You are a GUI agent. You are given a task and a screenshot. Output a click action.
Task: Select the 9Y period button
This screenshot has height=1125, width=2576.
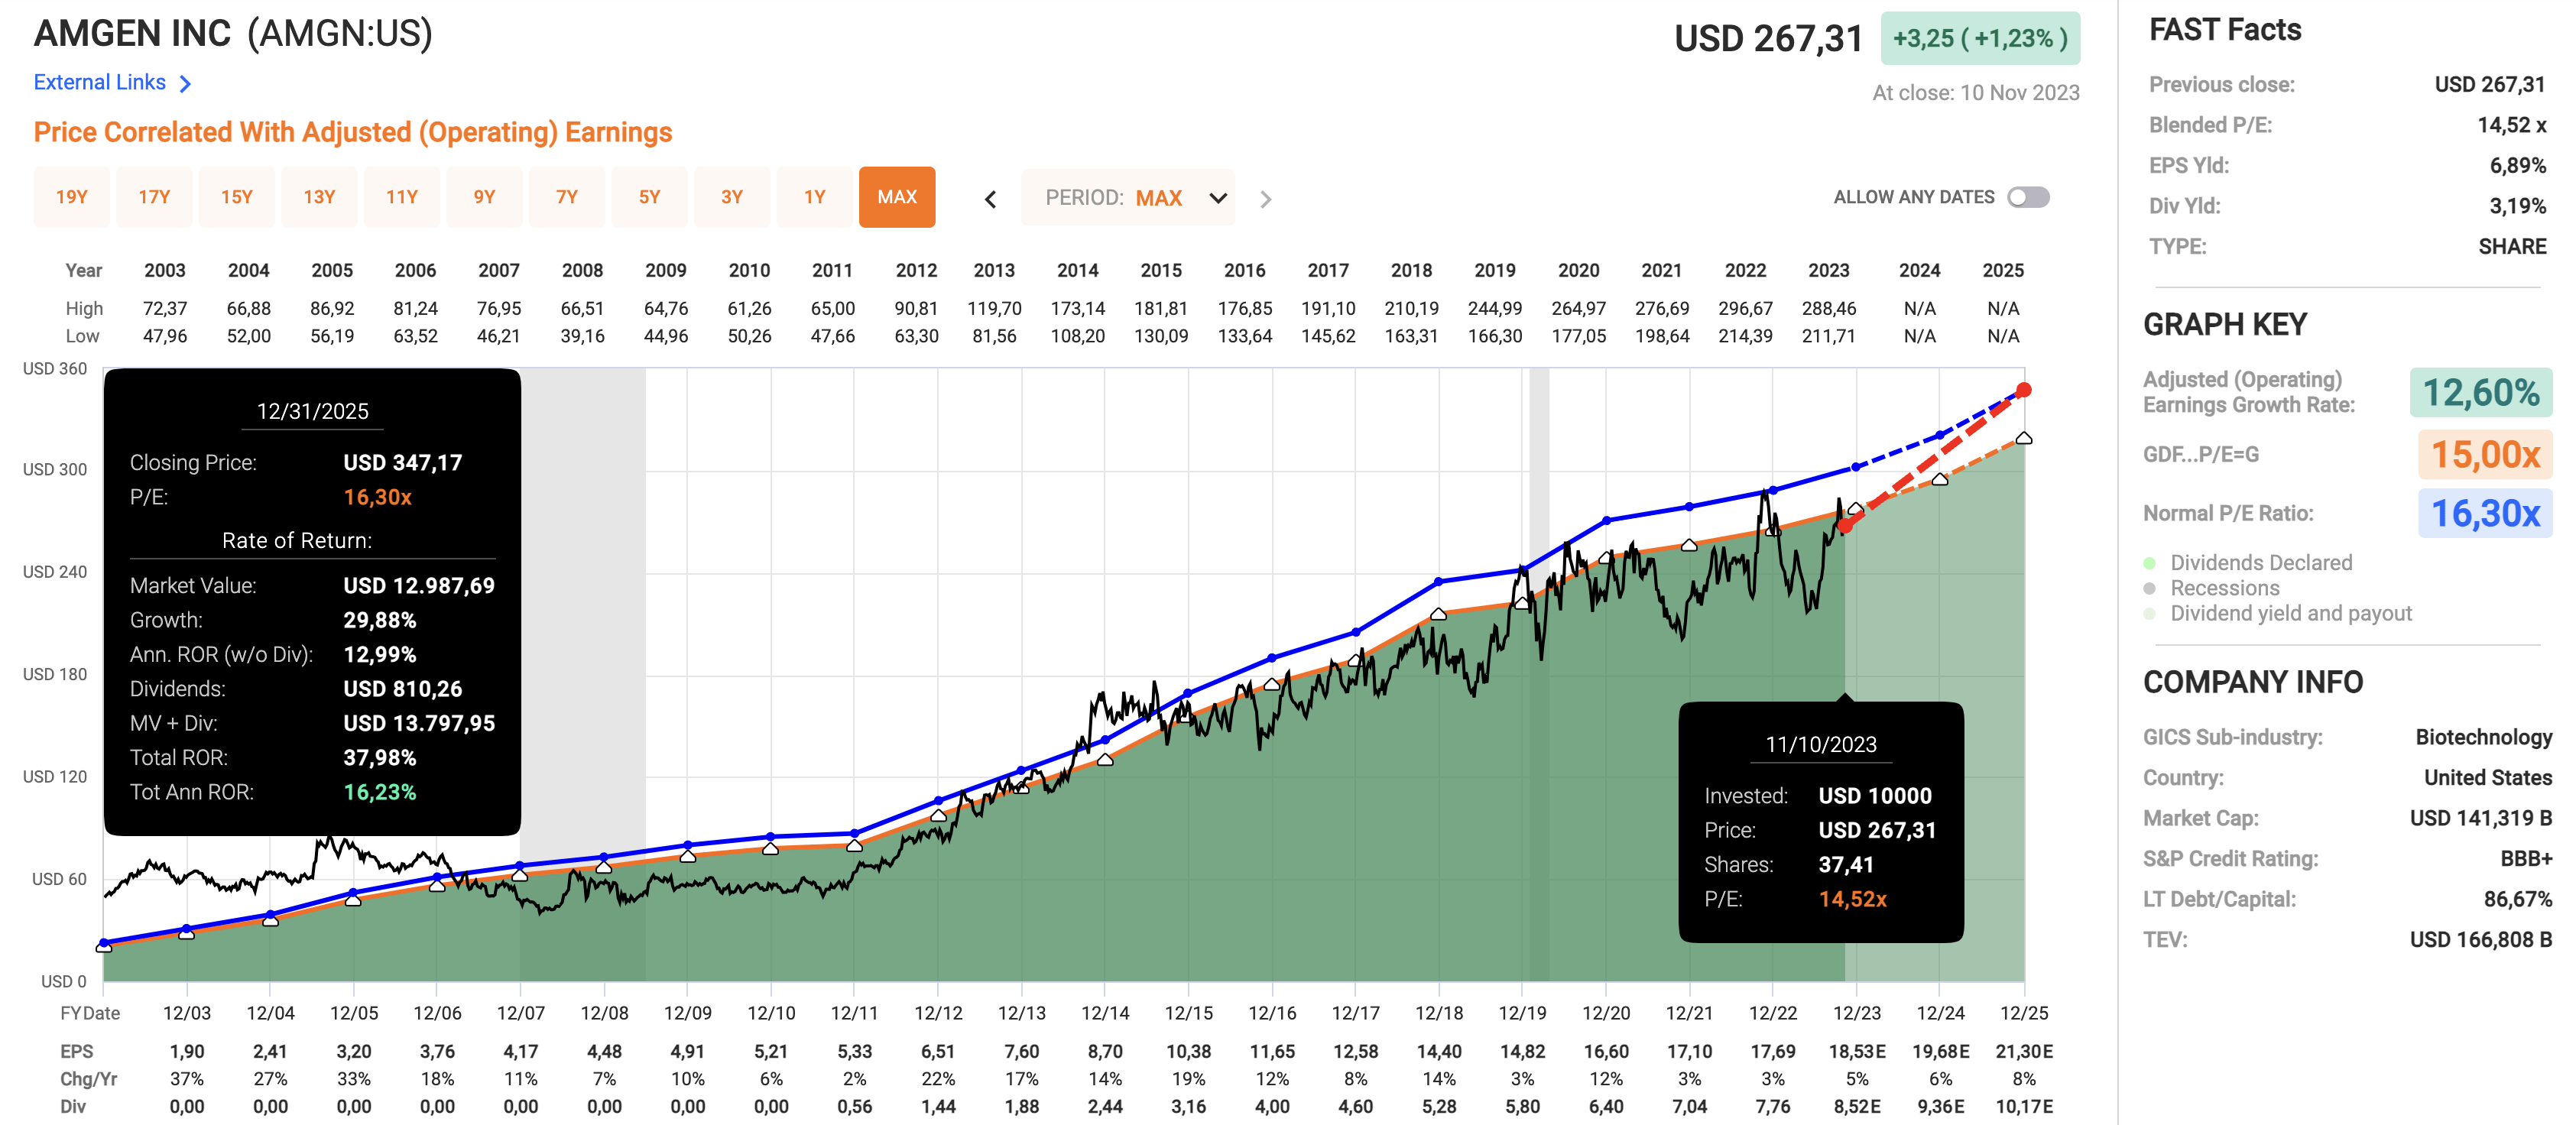coord(484,197)
